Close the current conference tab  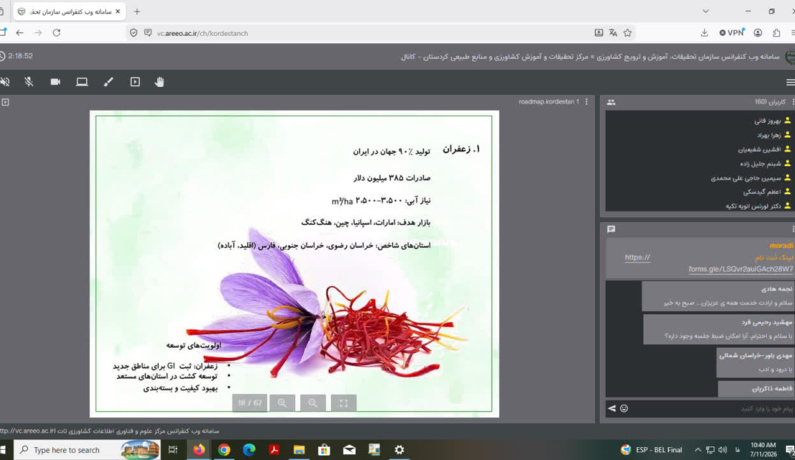pos(118,11)
